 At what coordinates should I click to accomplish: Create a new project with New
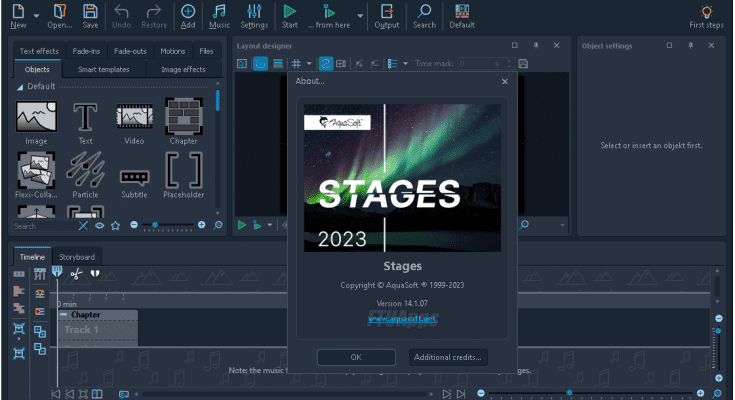[18, 16]
